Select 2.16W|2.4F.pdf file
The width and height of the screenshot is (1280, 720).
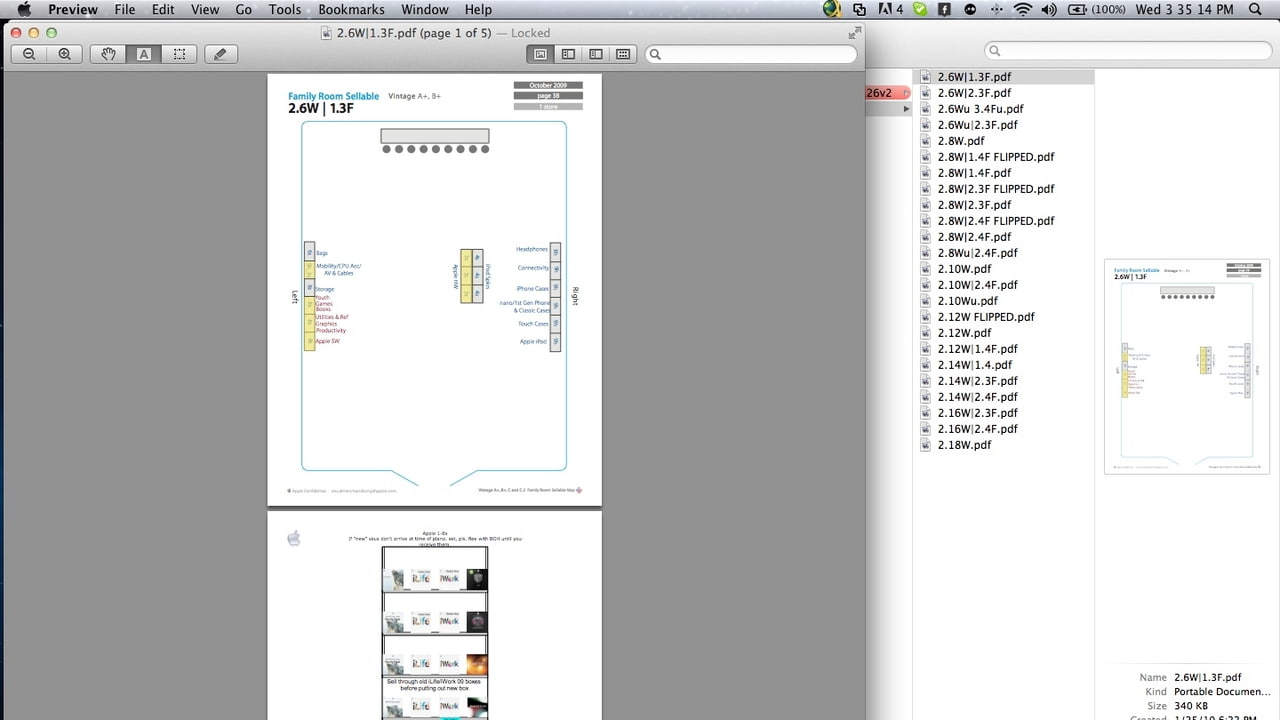(977, 429)
